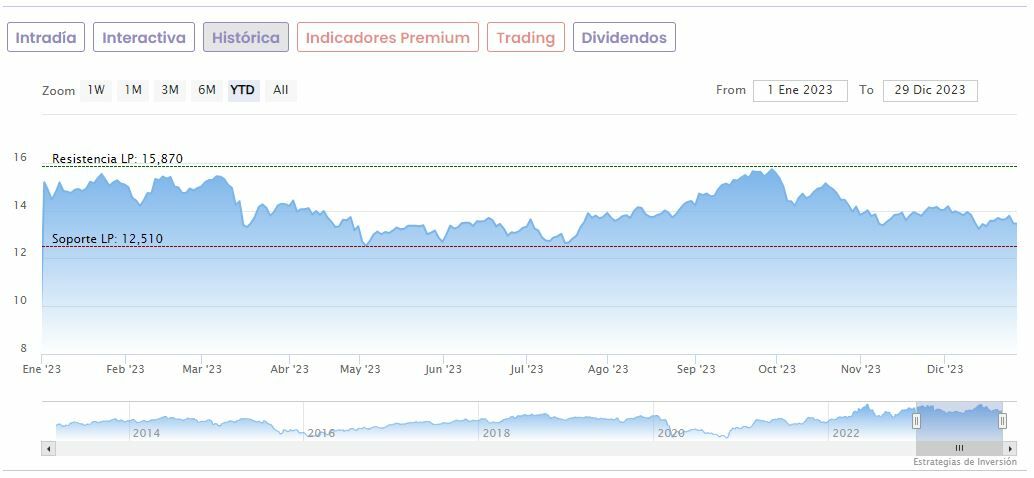The image size is (1034, 478).
Task: Click the navigator right range handle
Action: [x=1002, y=422]
